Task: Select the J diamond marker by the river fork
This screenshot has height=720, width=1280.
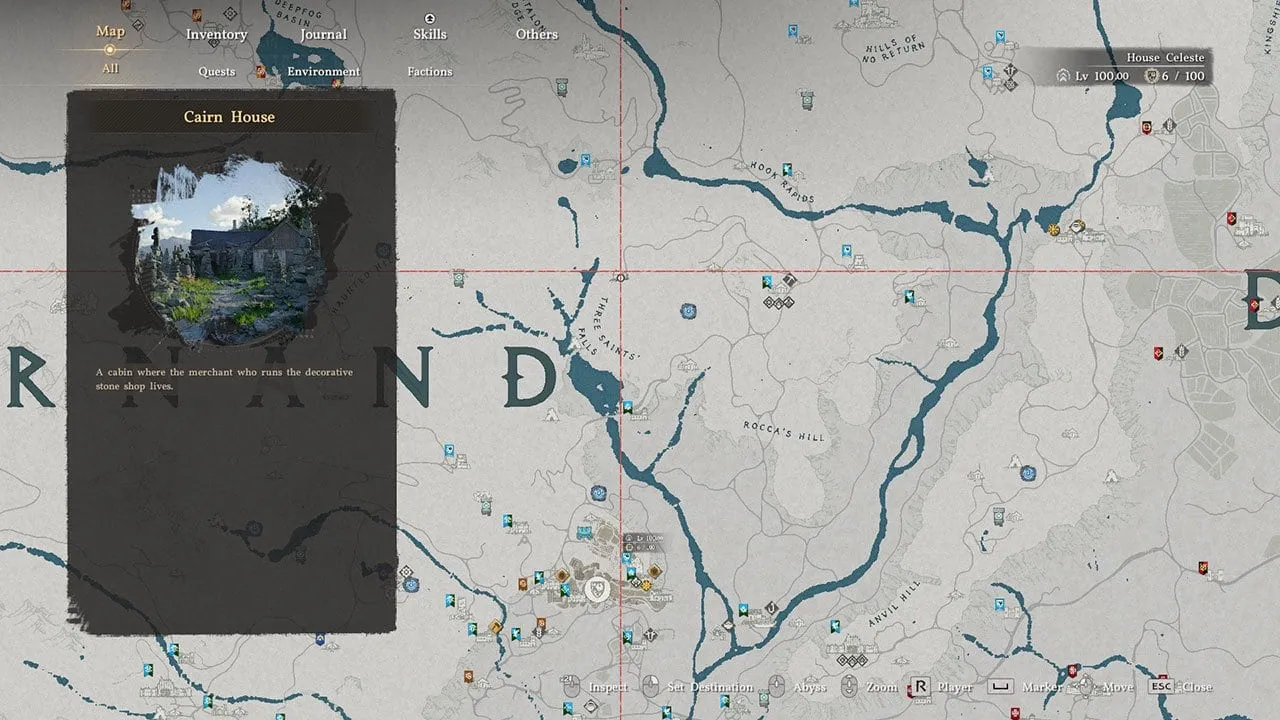Action: pos(771,606)
